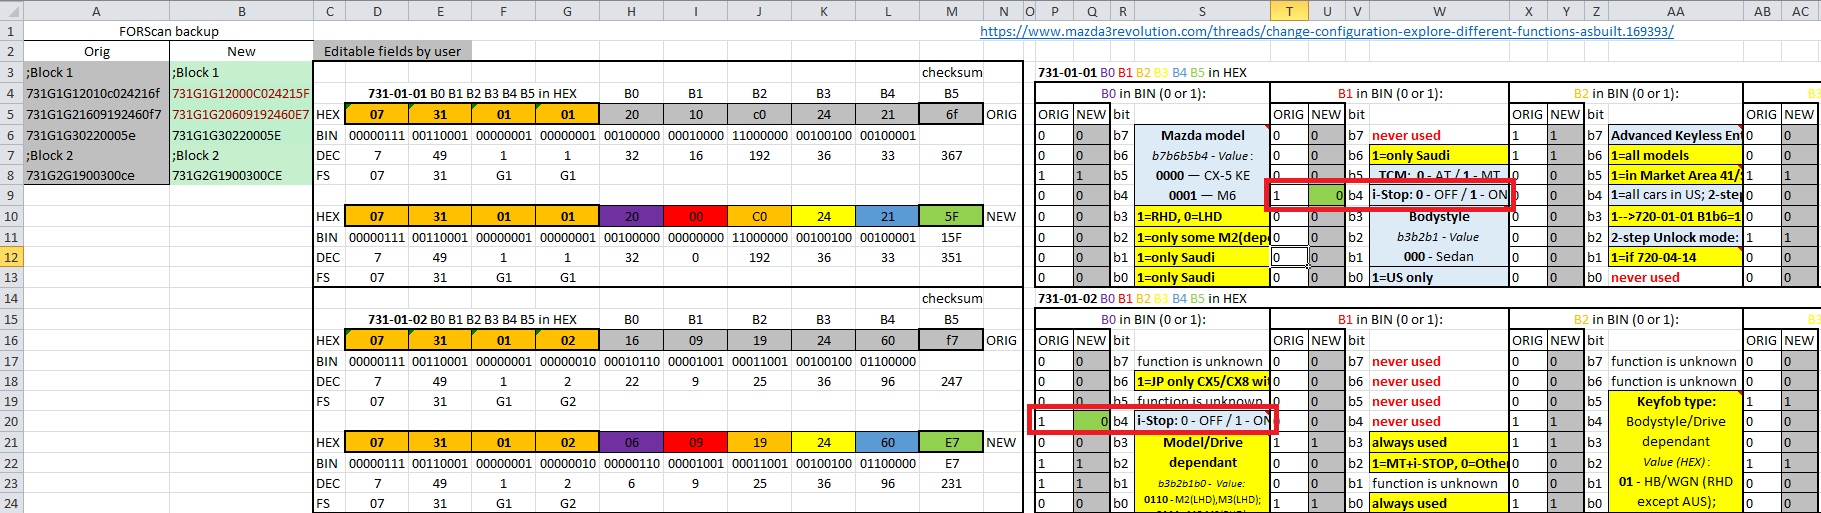The height and width of the screenshot is (513, 1821).
Task: Select the highlighted column T header
Action: (1289, 11)
